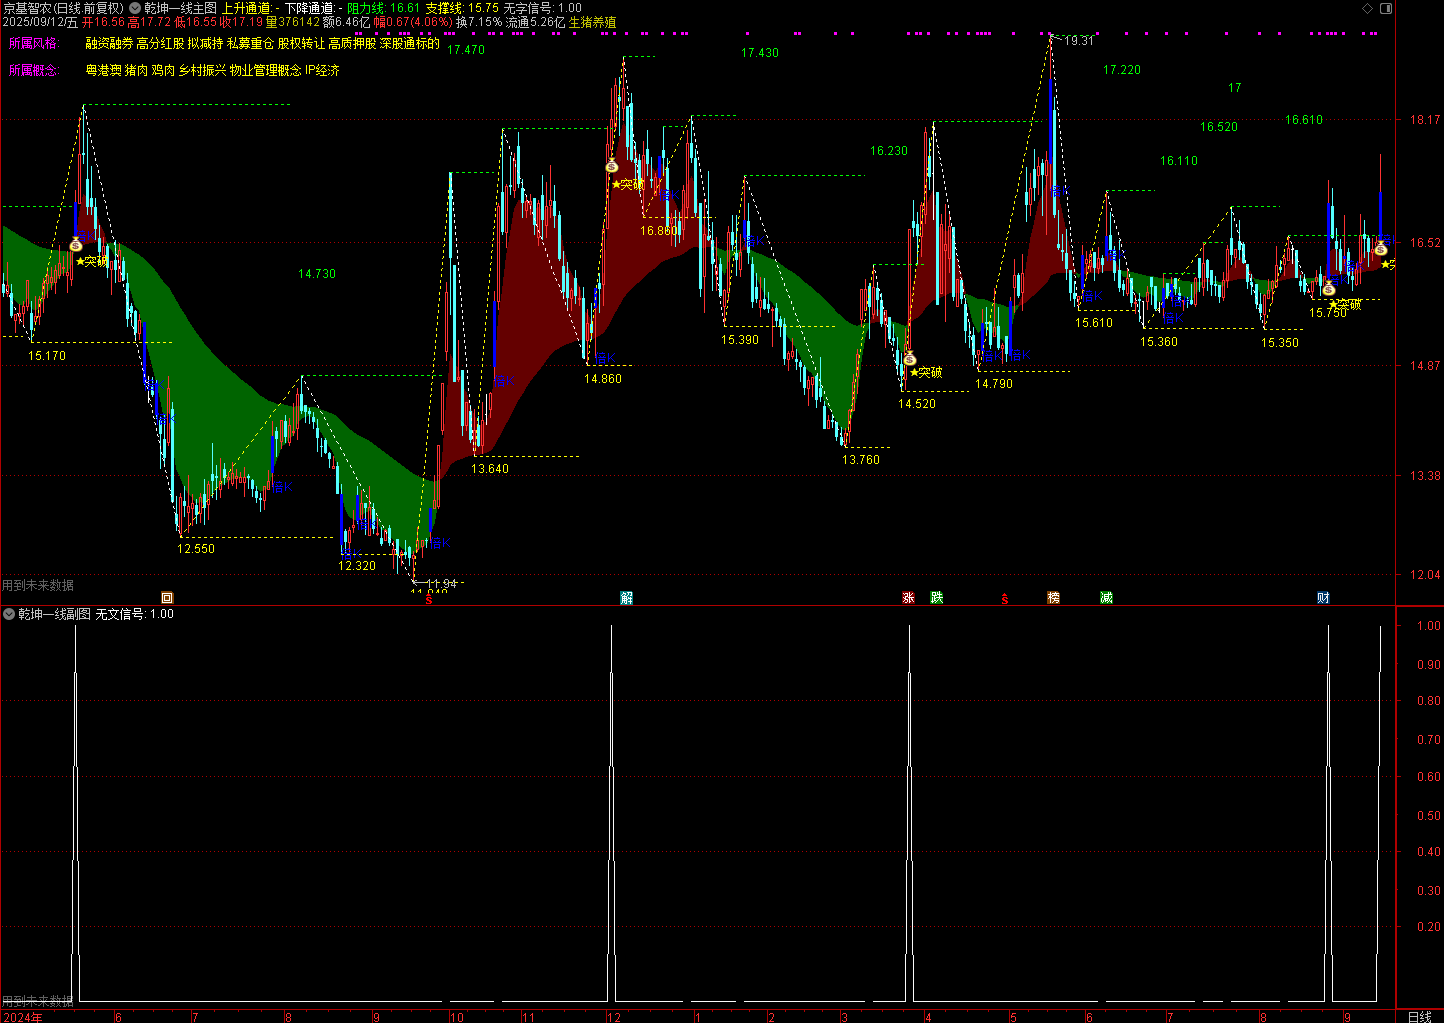1444x1023 pixels.
Task: Click the ★突破 breakout label near 14.520
Action: [x=926, y=372]
